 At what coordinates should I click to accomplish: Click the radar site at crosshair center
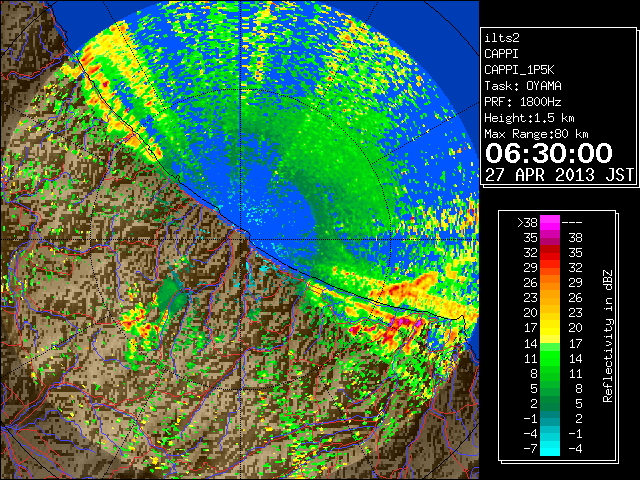241,239
